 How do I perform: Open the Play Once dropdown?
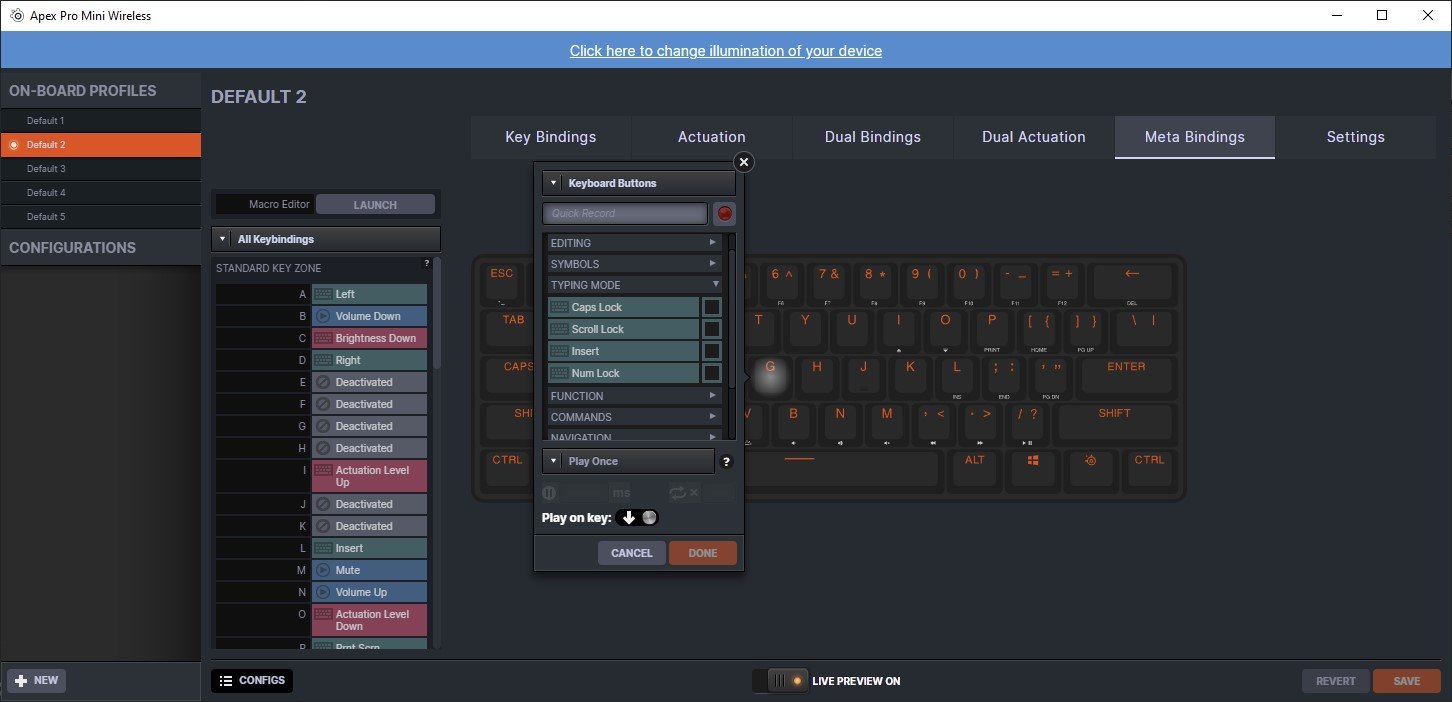pyautogui.click(x=627, y=461)
